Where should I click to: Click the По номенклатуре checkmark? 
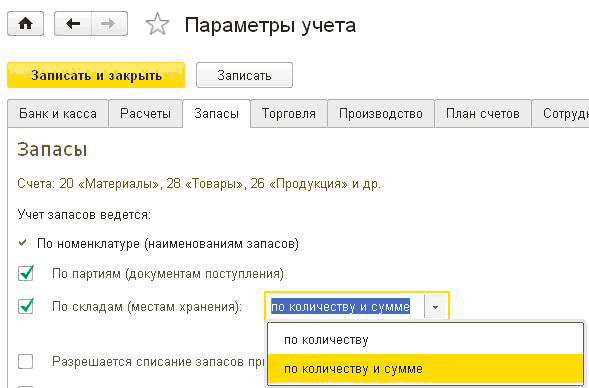point(23,243)
